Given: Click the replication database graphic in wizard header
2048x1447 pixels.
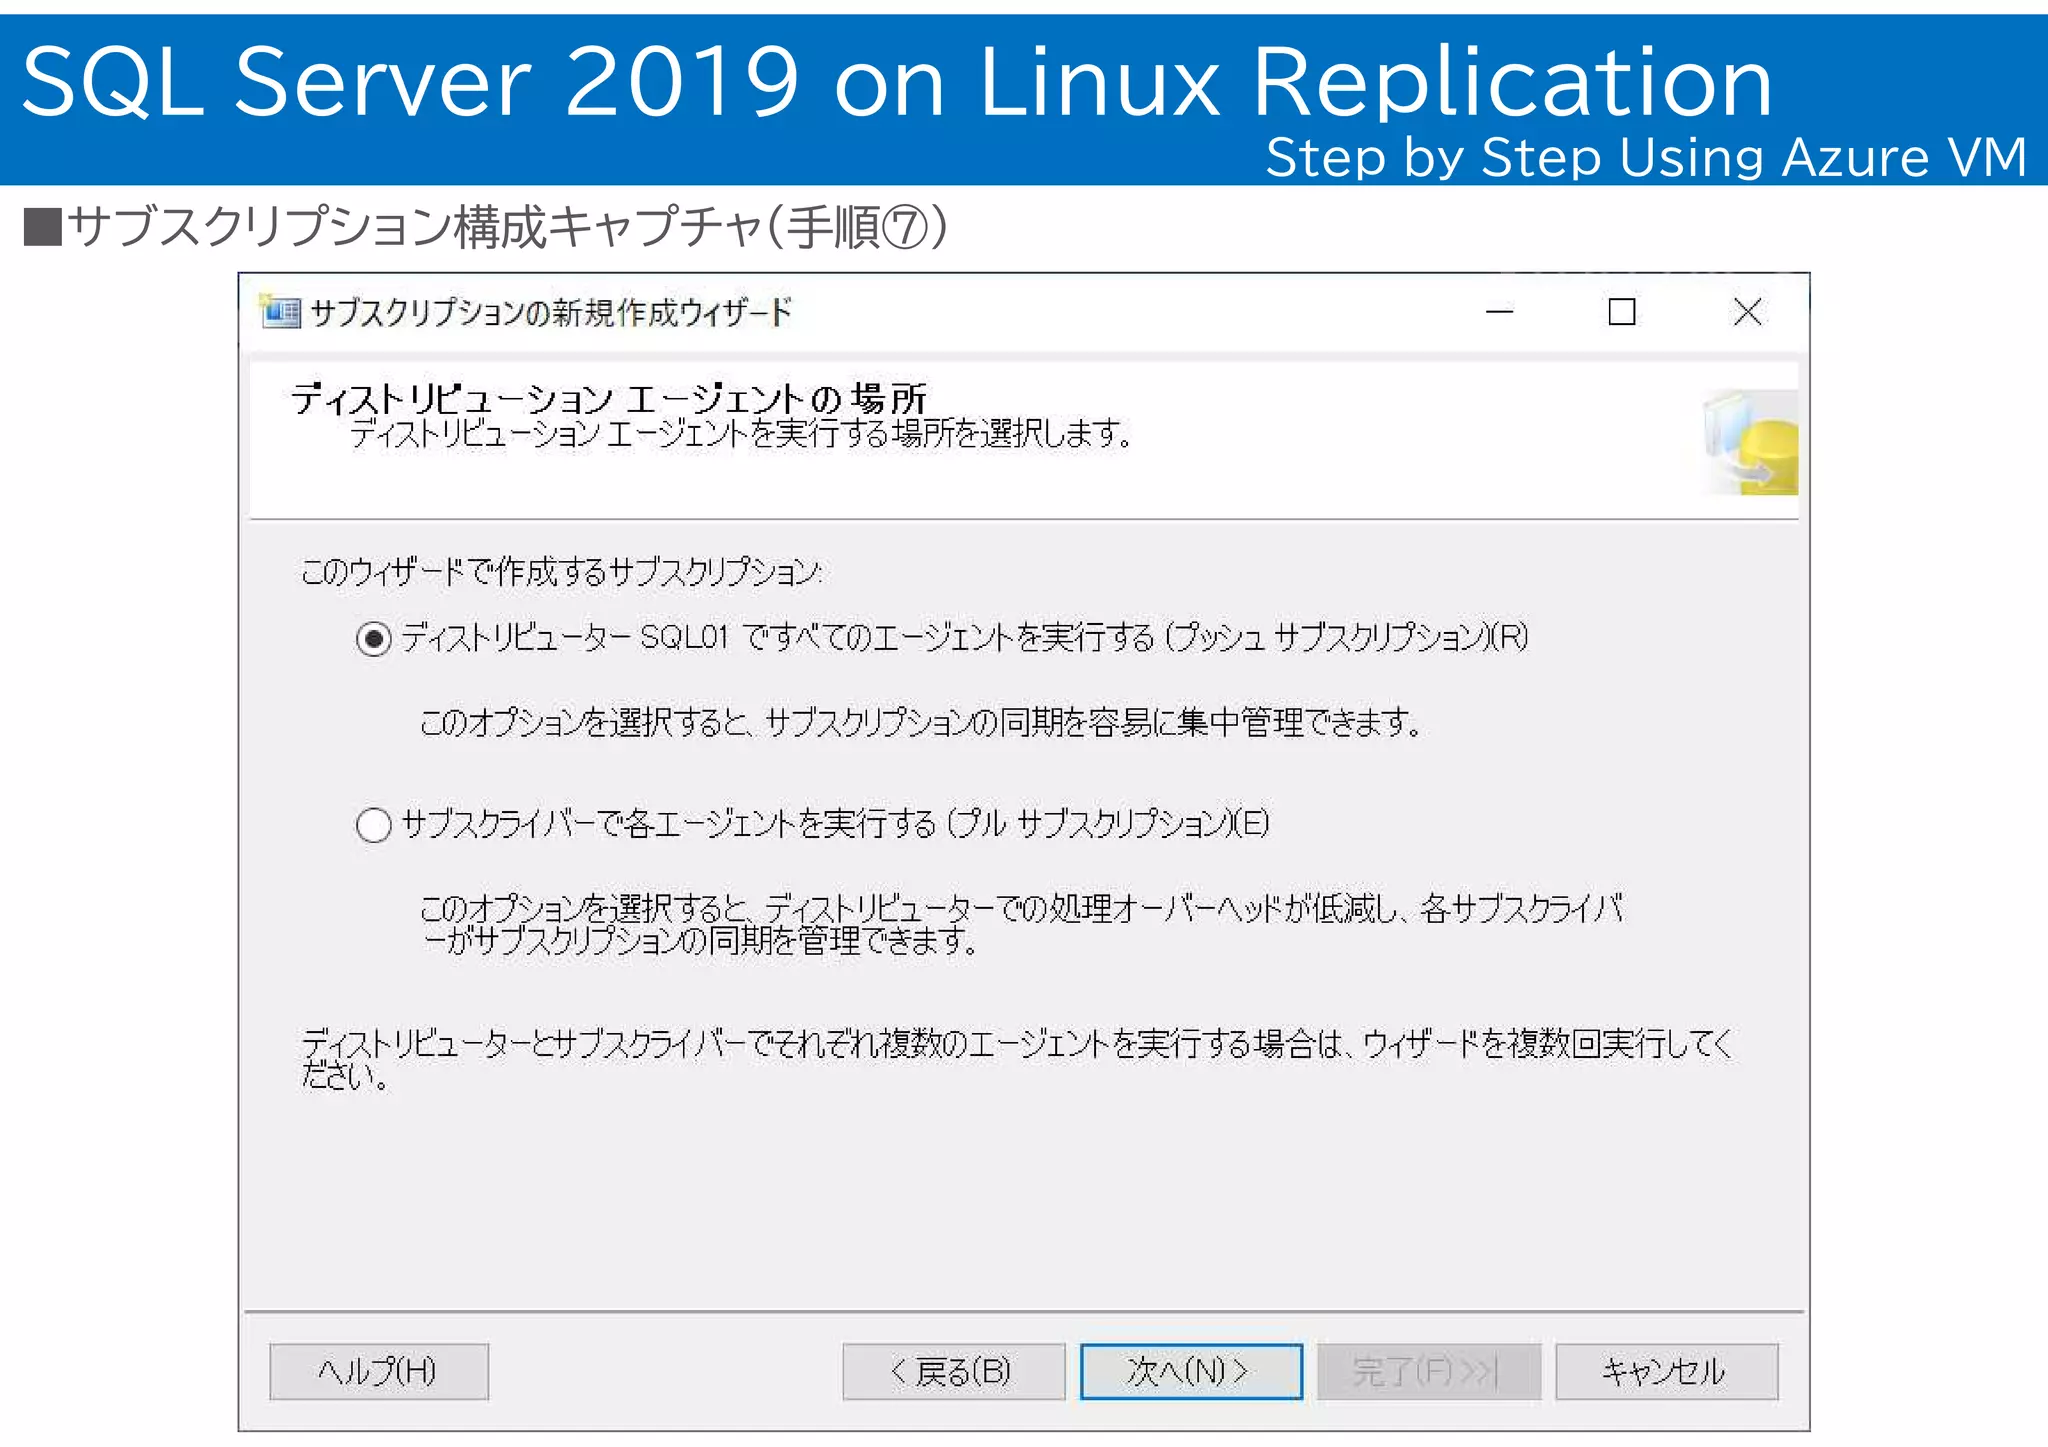Looking at the screenshot, I should (x=1751, y=443).
